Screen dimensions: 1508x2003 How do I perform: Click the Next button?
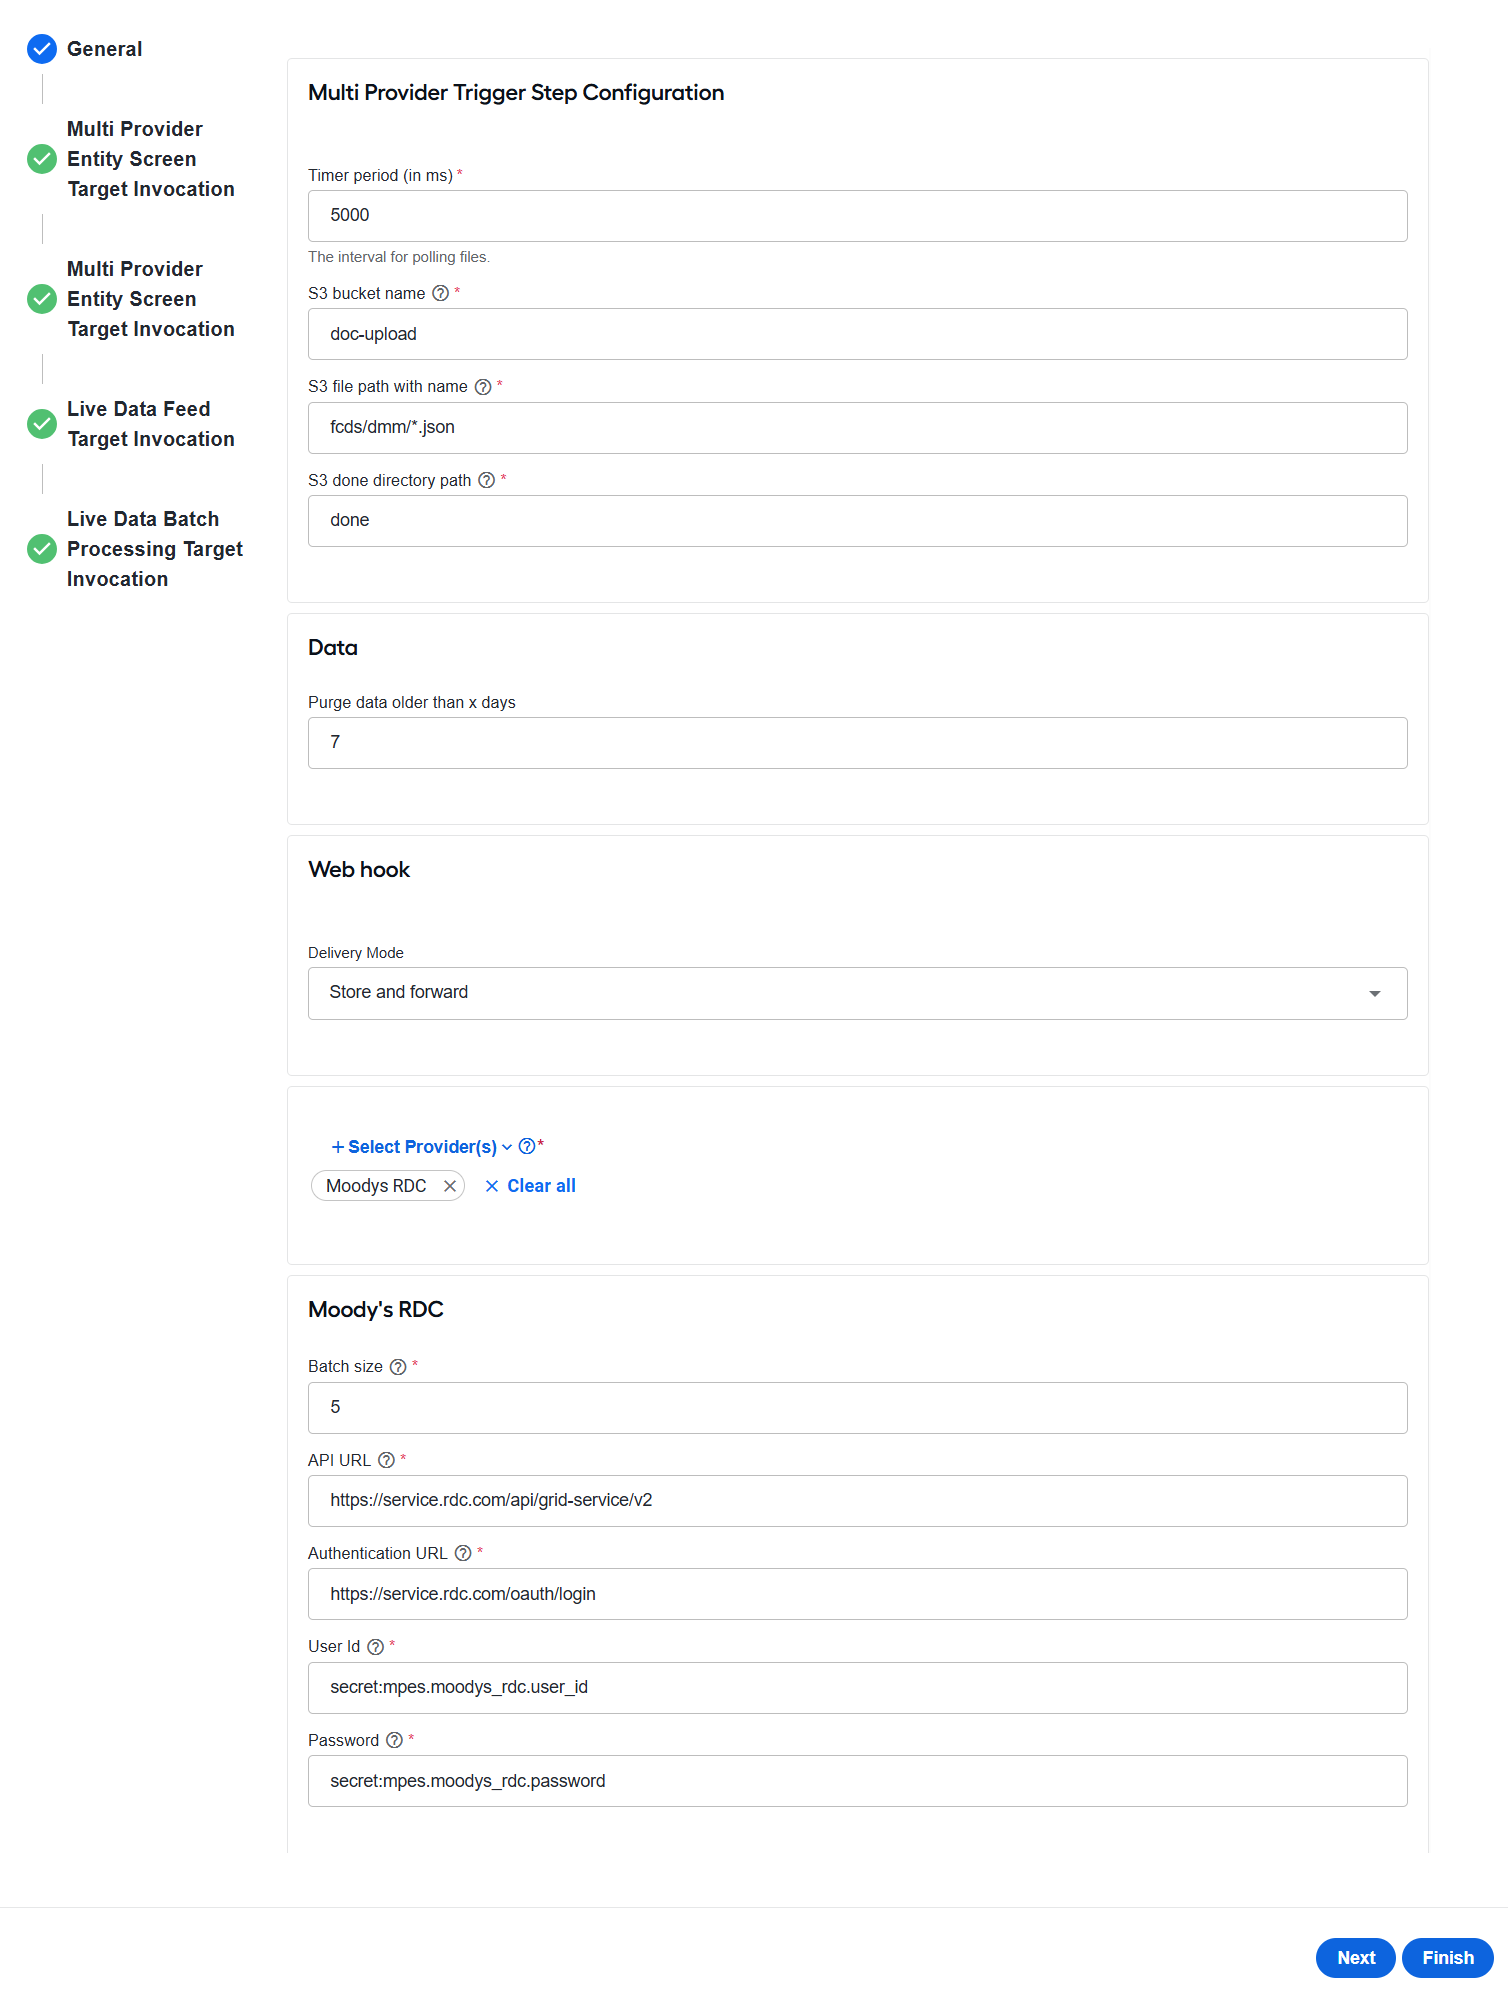[x=1355, y=1958]
